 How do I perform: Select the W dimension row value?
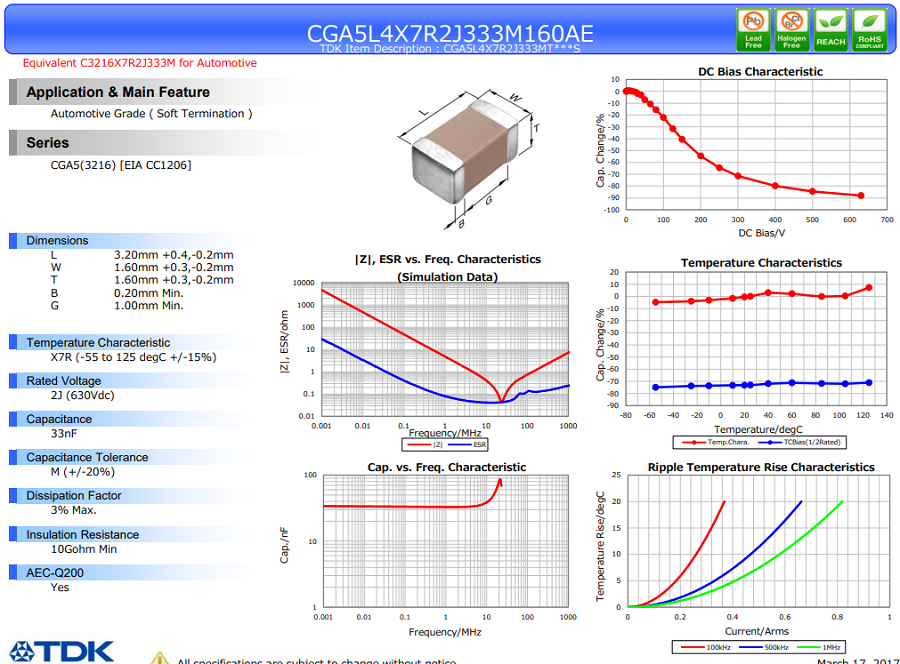174,267
